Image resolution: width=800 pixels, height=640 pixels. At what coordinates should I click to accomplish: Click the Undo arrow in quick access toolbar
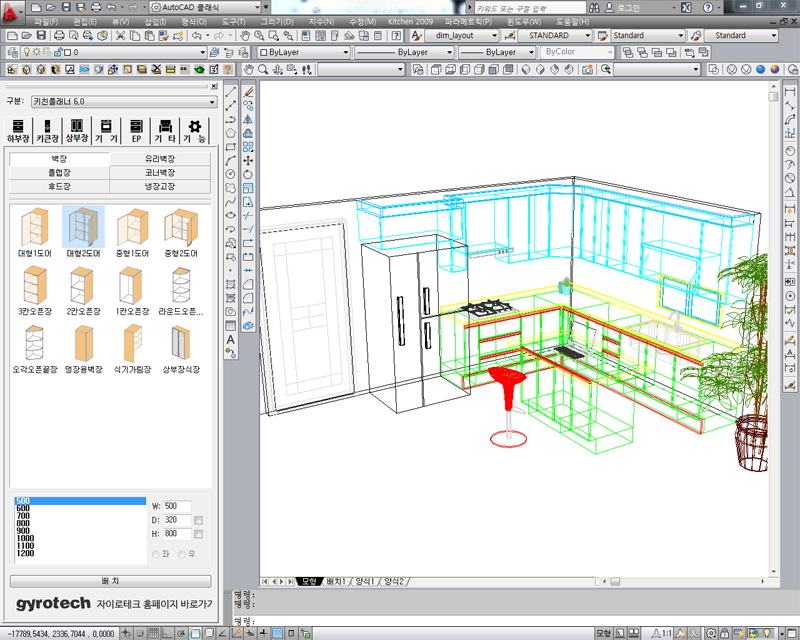pos(112,7)
